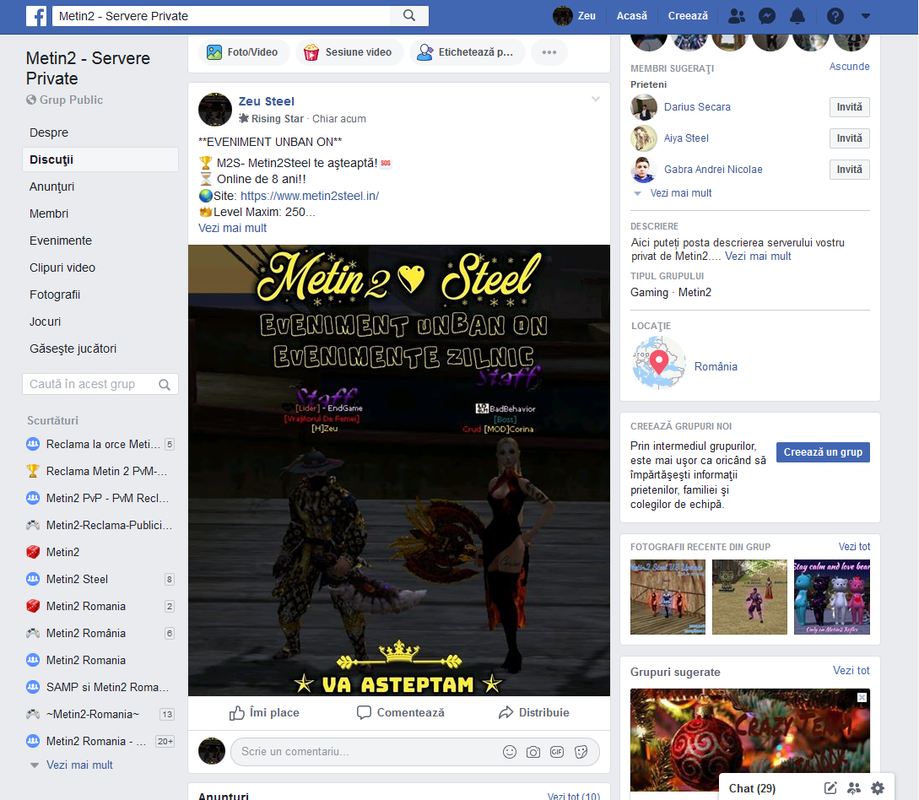
Task: Create new group chat icon
Action: tap(854, 788)
